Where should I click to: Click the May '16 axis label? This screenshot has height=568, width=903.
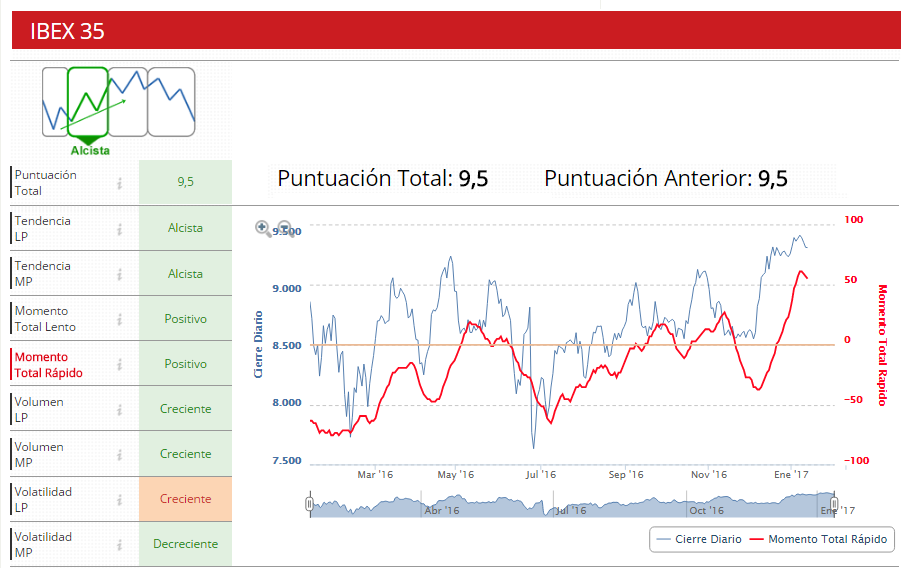coord(456,475)
